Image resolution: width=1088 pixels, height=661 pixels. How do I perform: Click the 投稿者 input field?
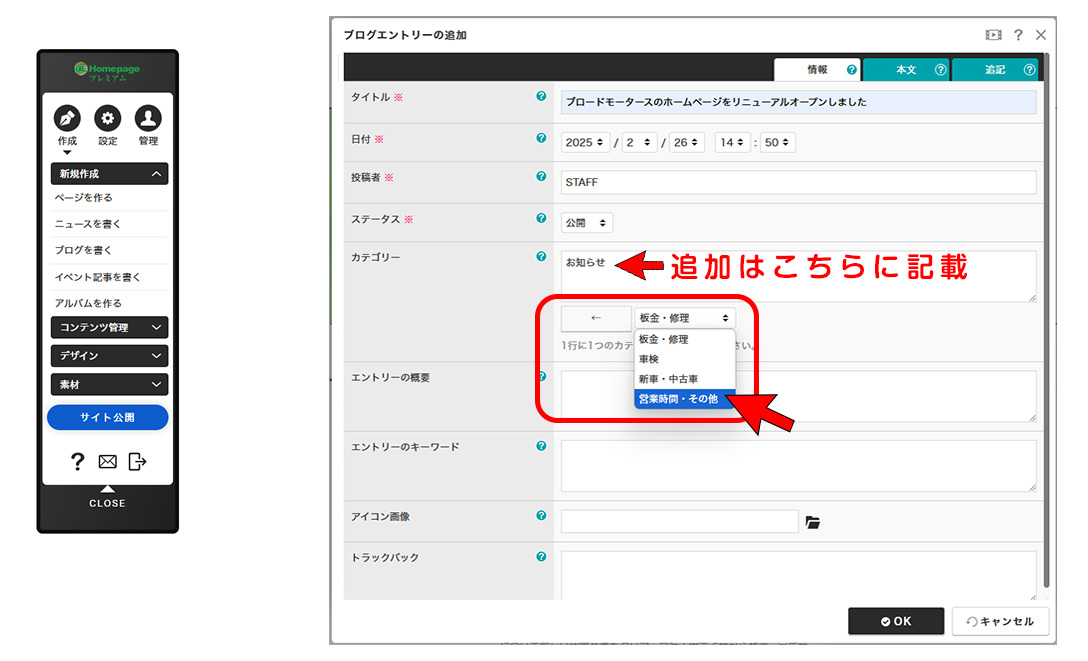point(798,182)
